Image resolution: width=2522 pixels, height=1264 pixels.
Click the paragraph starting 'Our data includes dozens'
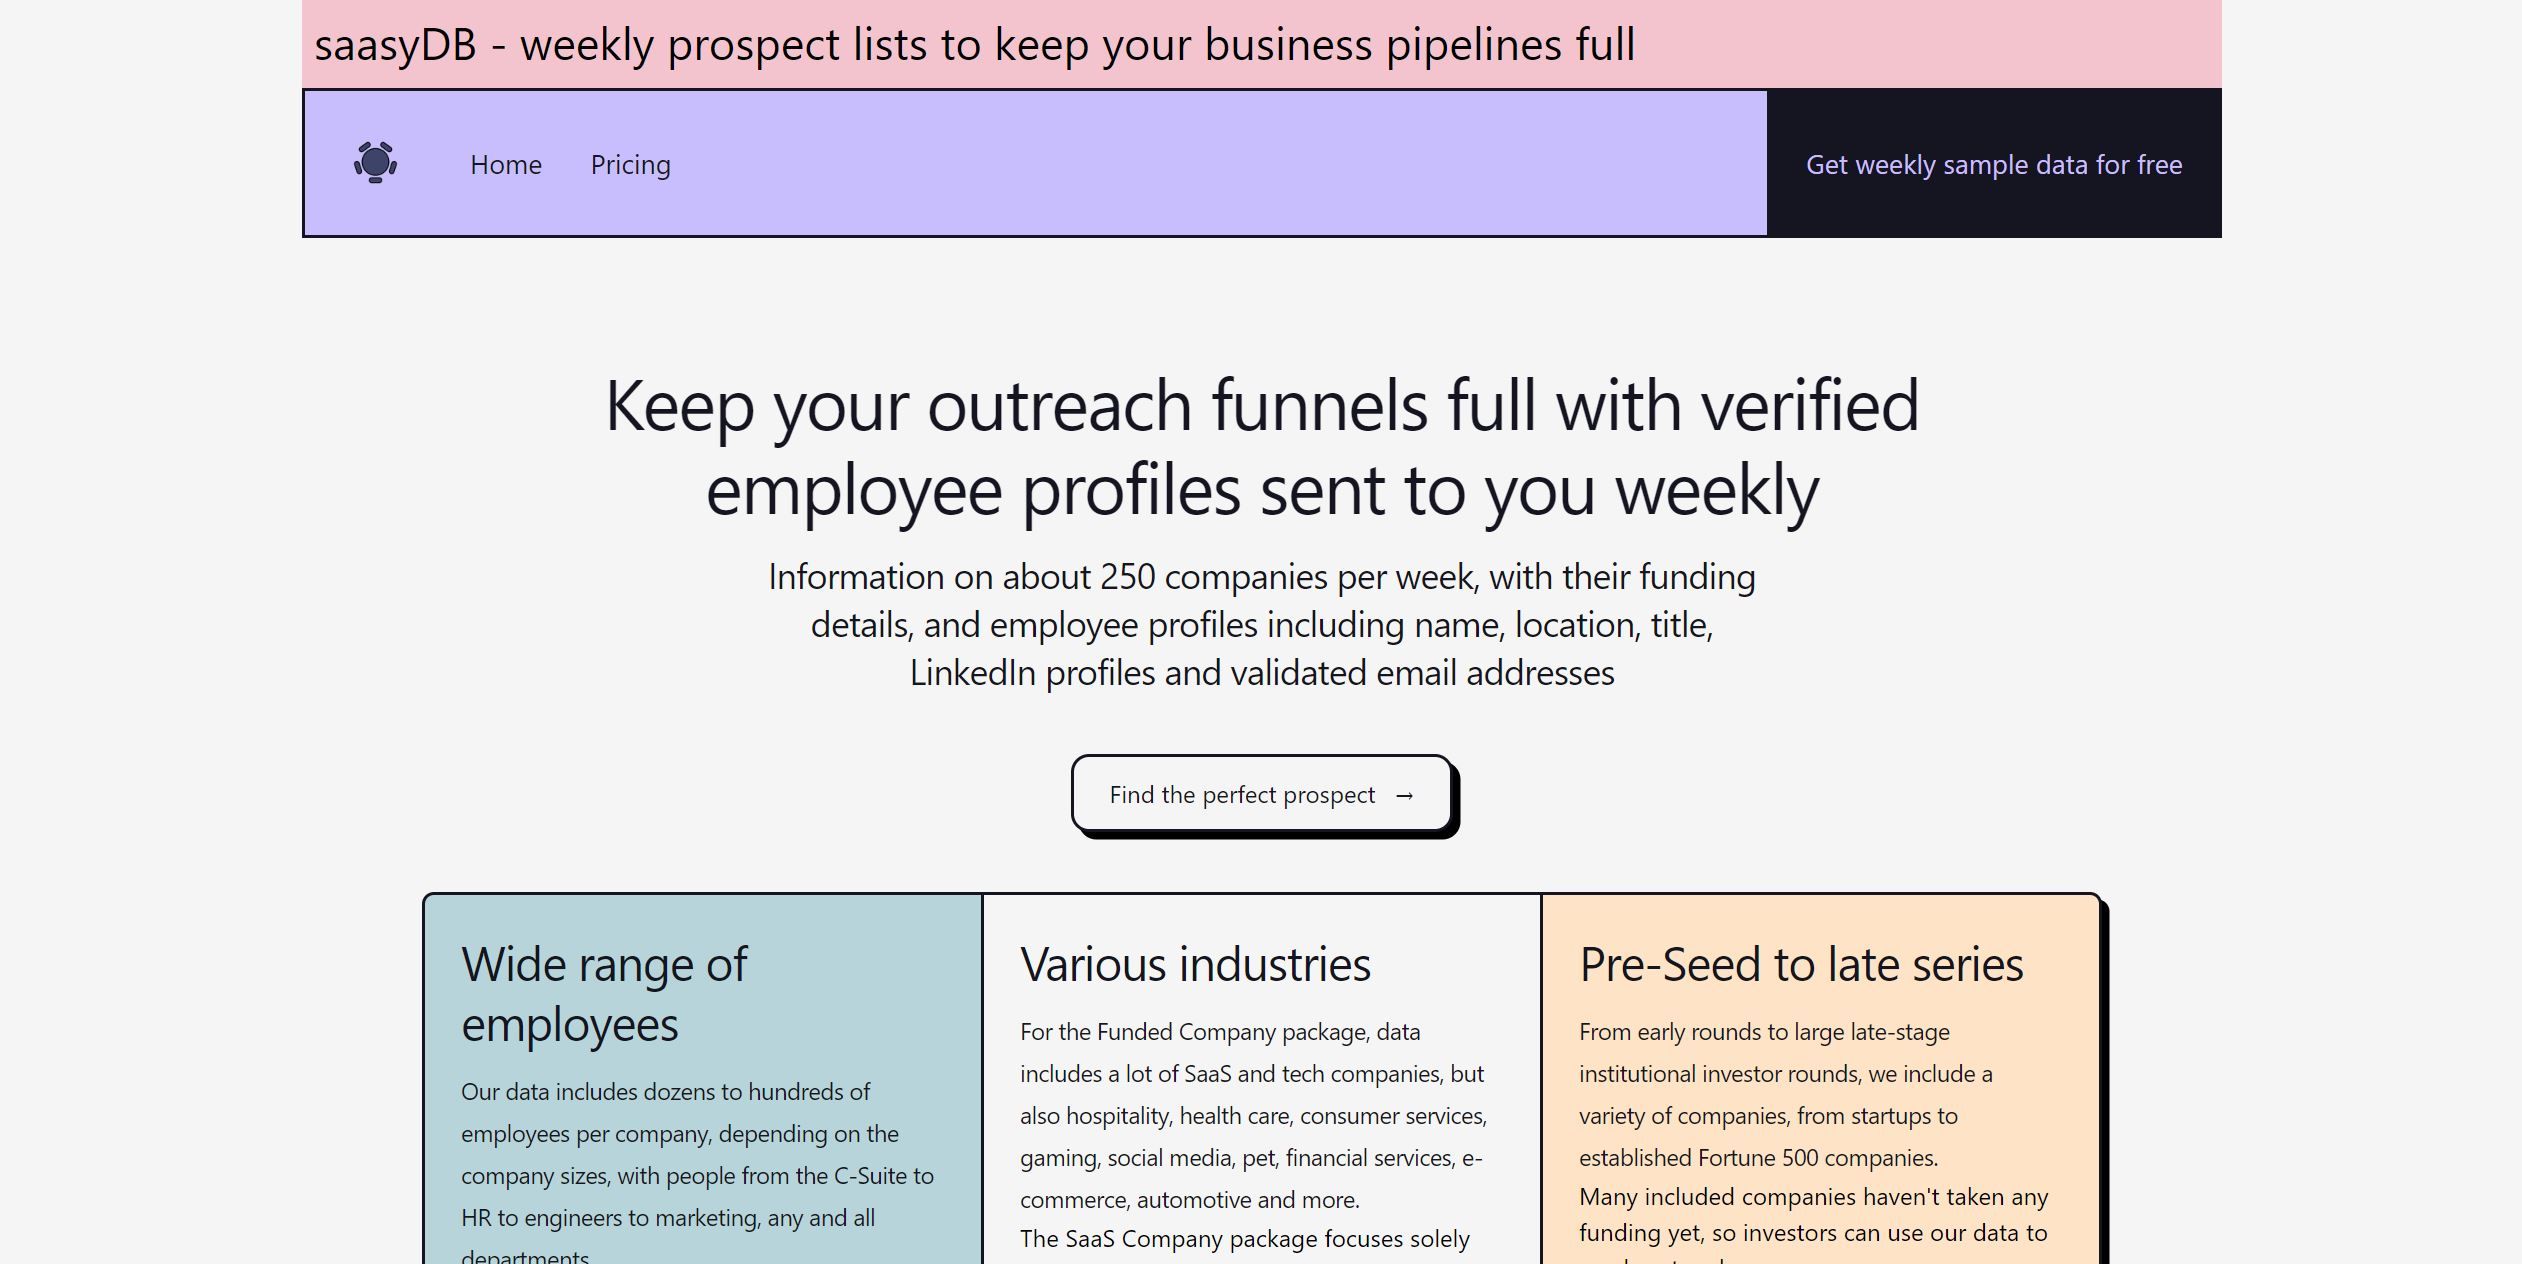pyautogui.click(x=697, y=1155)
